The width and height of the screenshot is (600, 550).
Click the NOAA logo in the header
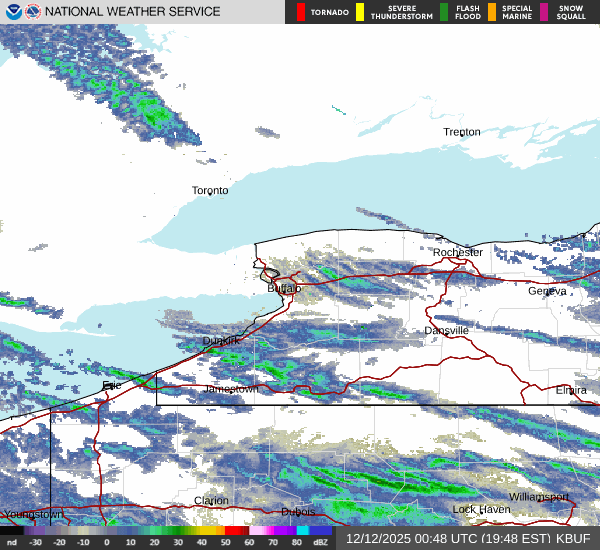tap(12, 12)
